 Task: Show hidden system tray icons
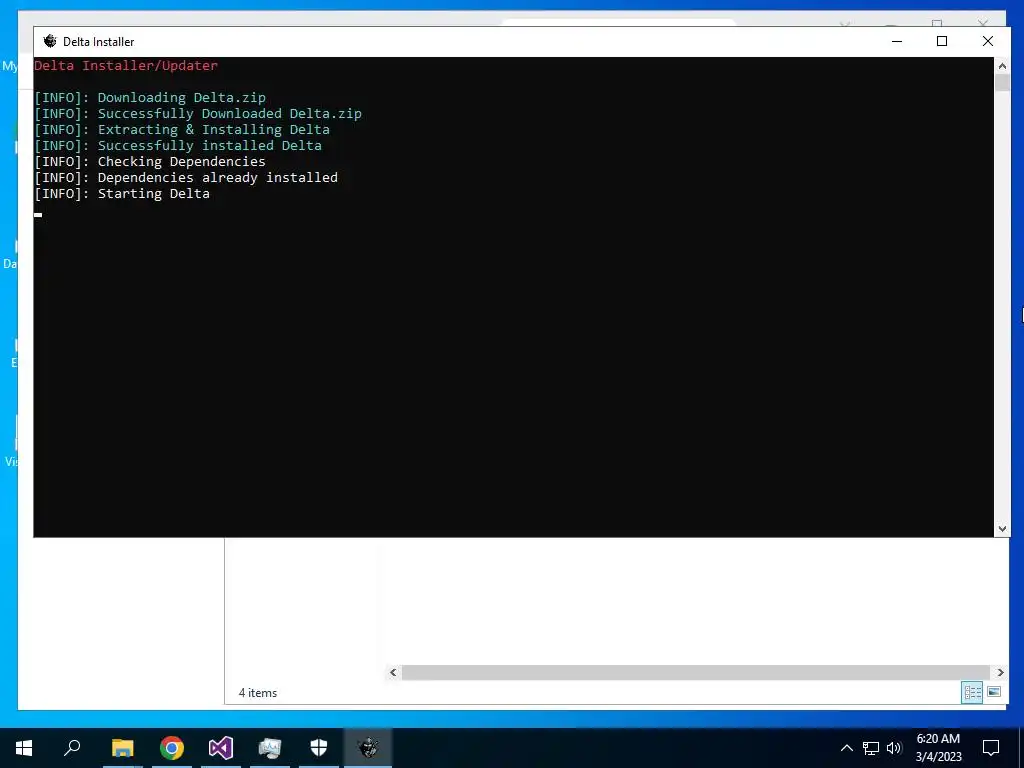pos(846,748)
